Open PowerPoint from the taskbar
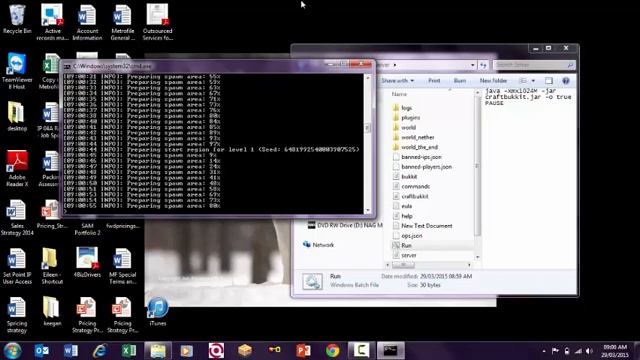 coord(303,351)
